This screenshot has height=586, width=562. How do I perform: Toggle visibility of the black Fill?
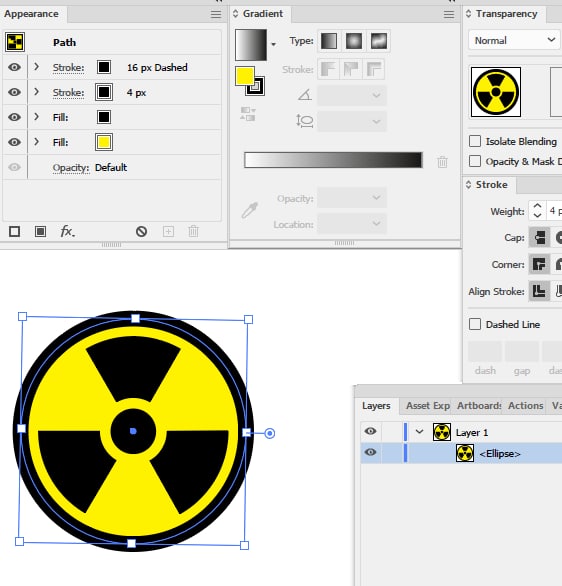pyautogui.click(x=15, y=117)
